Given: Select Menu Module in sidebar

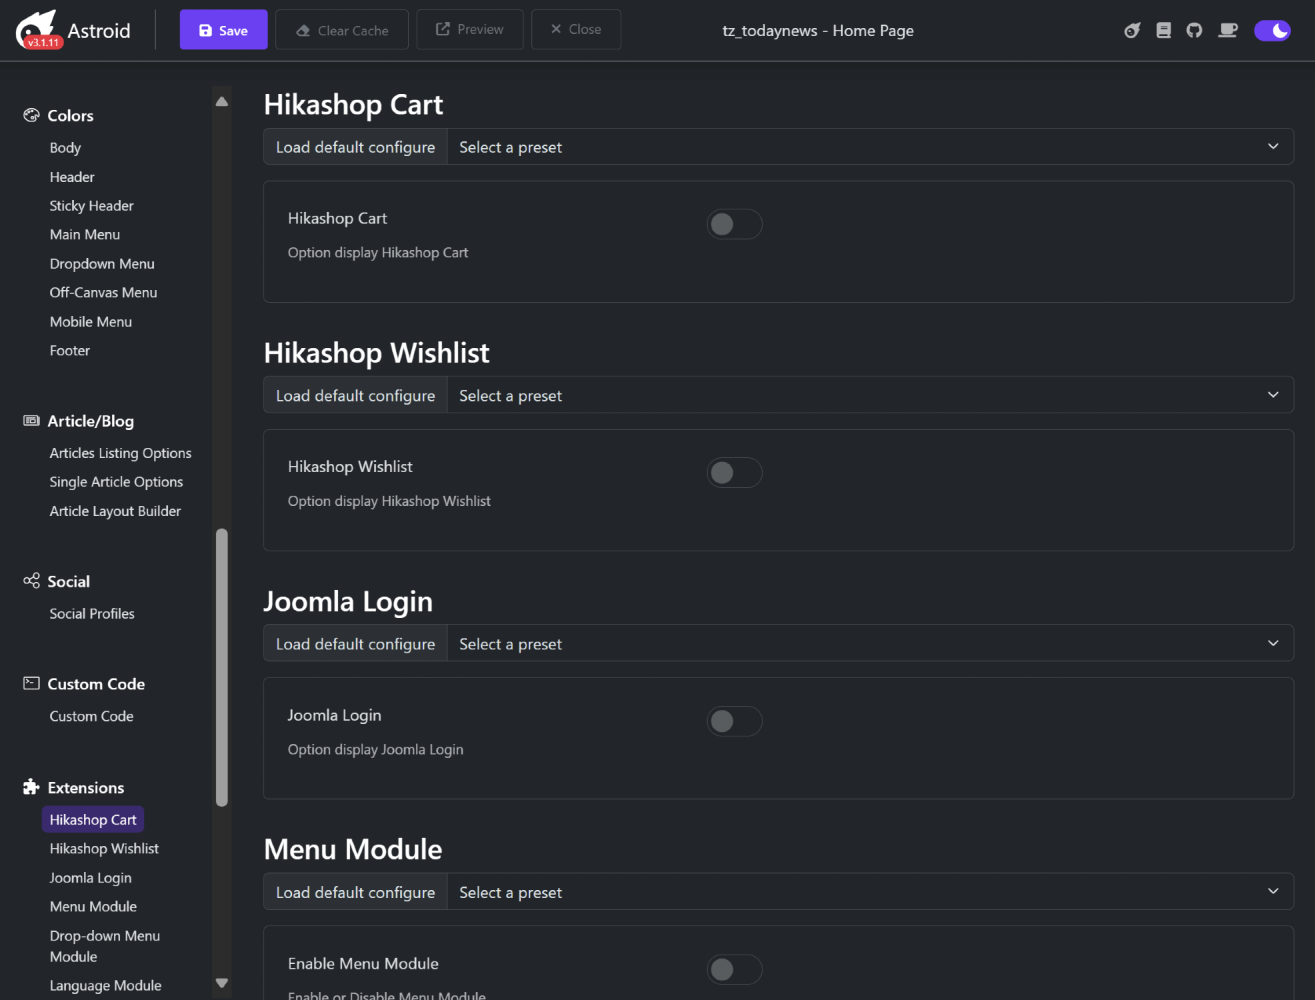Looking at the screenshot, I should pyautogui.click(x=93, y=907).
